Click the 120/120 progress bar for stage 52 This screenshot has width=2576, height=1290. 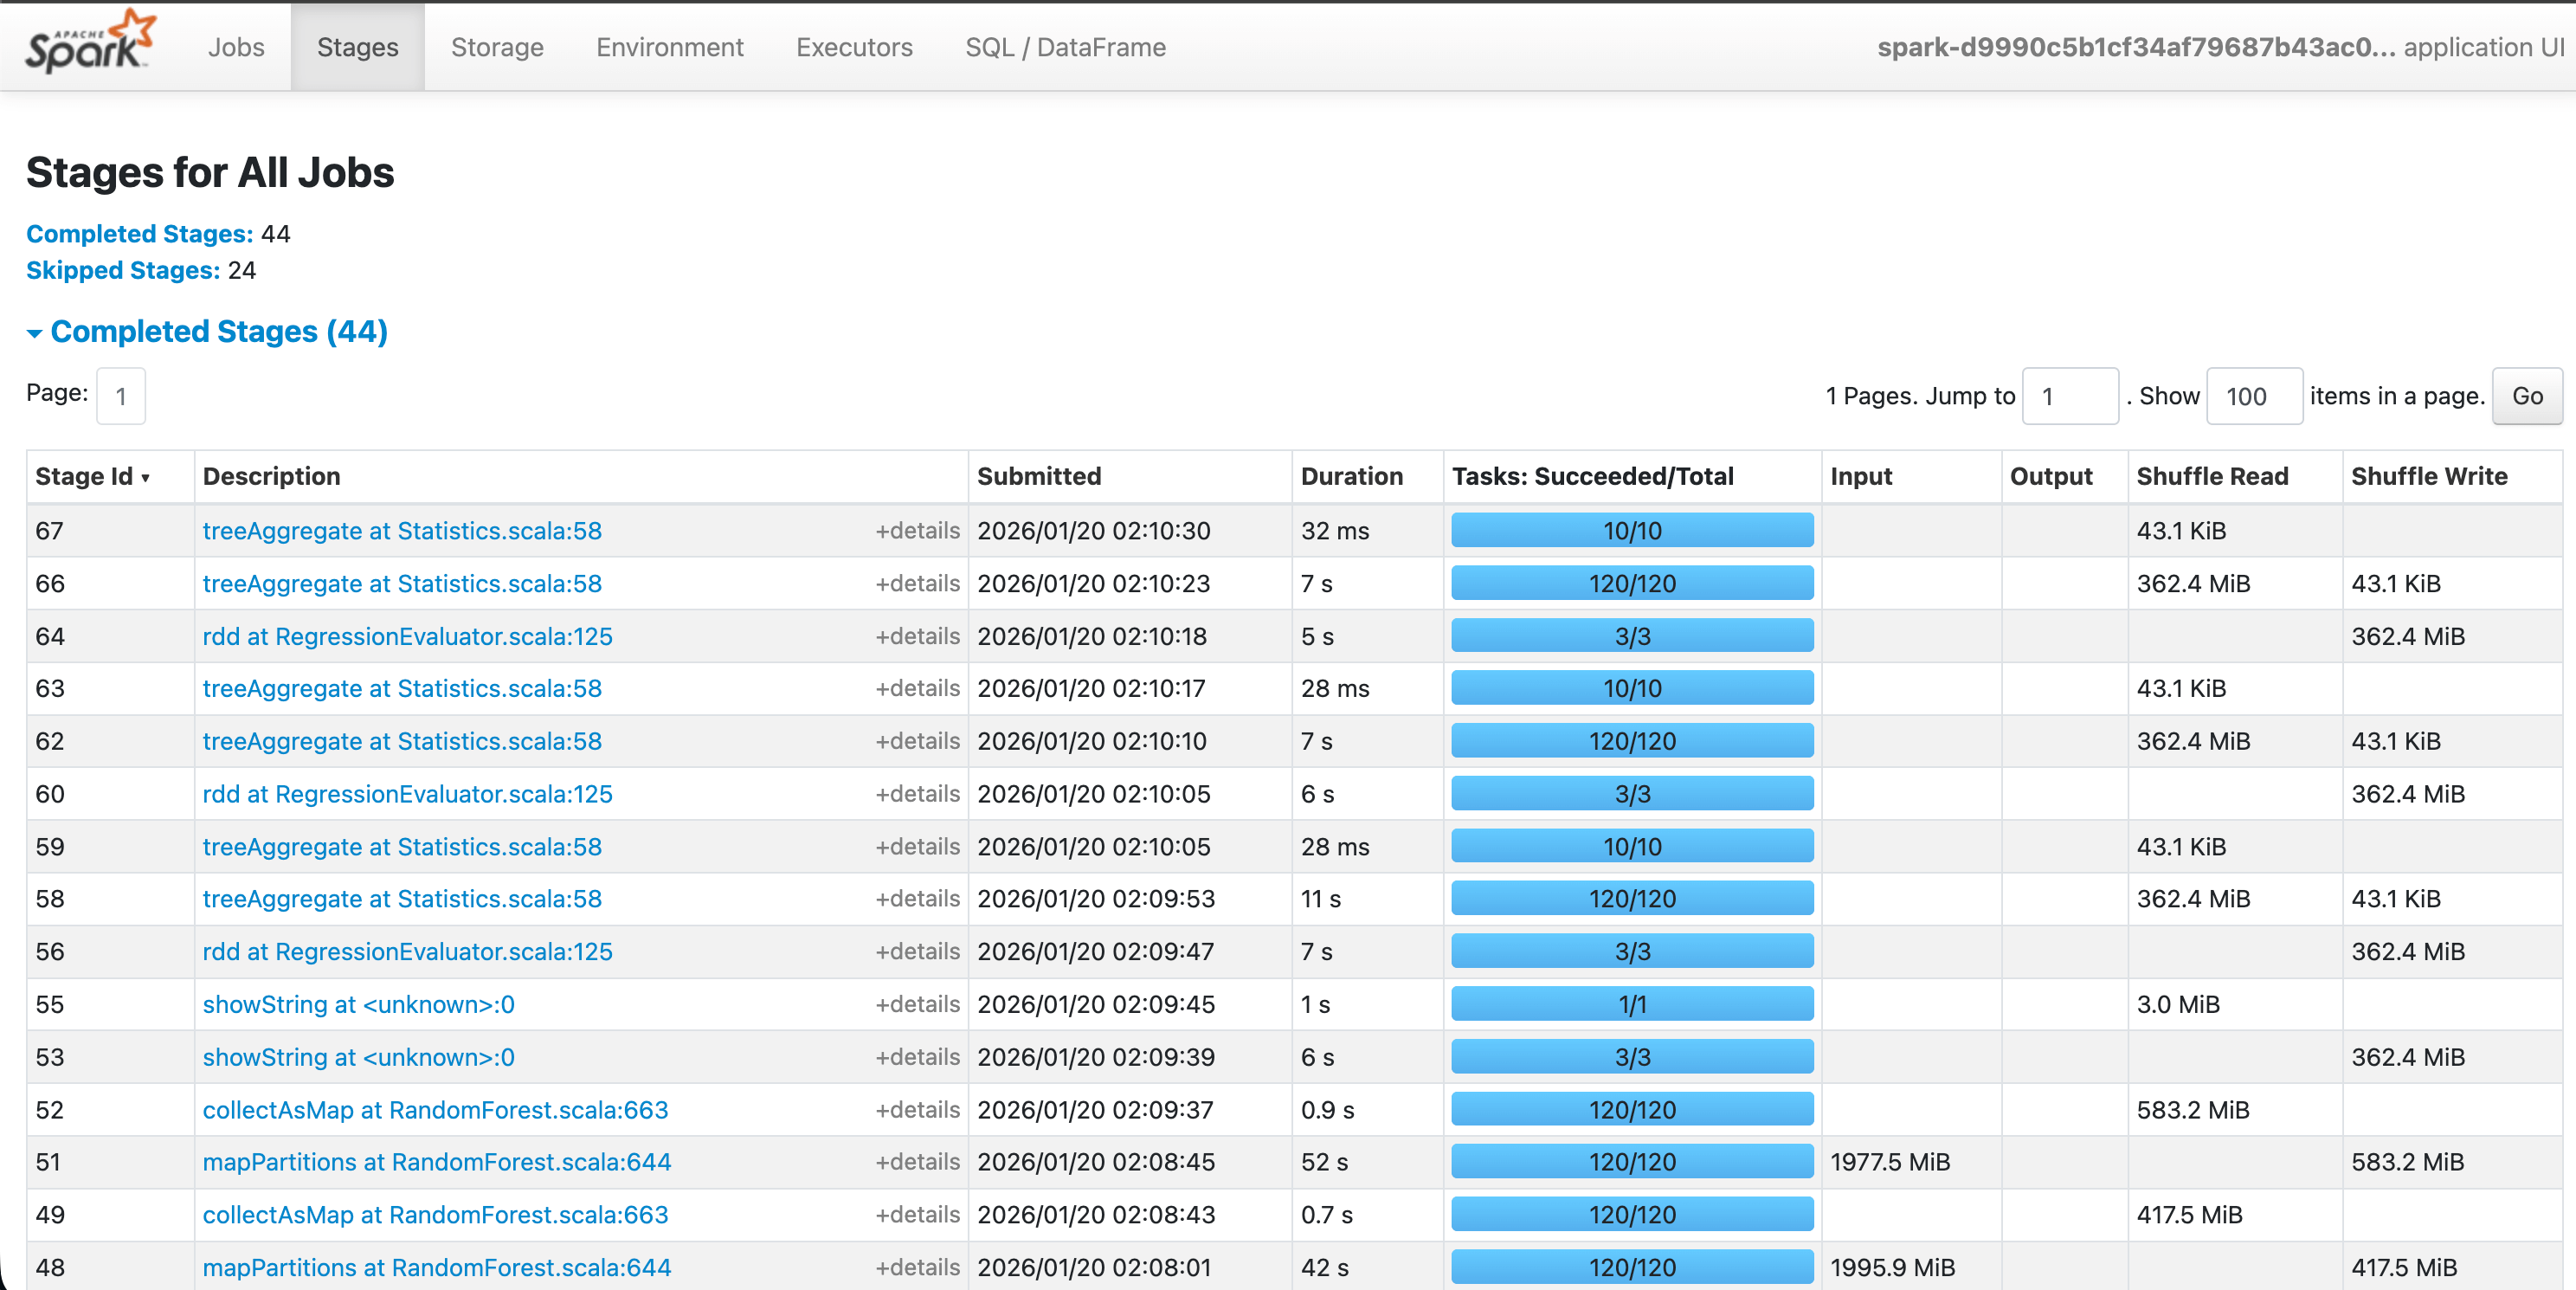[1631, 1110]
